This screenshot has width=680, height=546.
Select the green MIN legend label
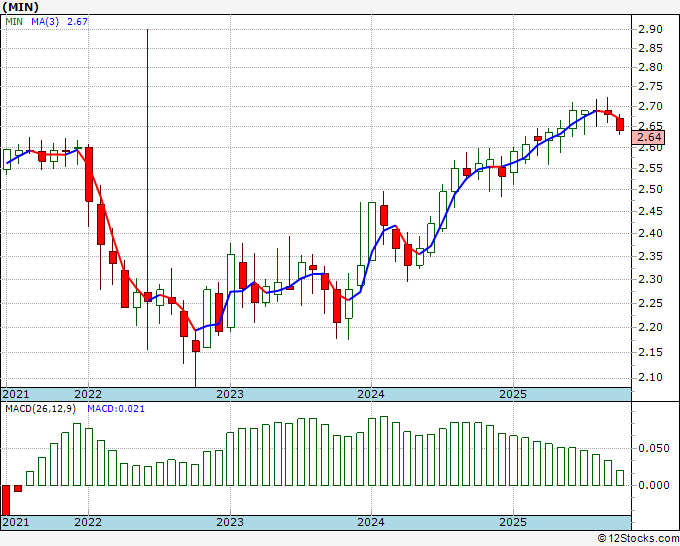coord(14,21)
